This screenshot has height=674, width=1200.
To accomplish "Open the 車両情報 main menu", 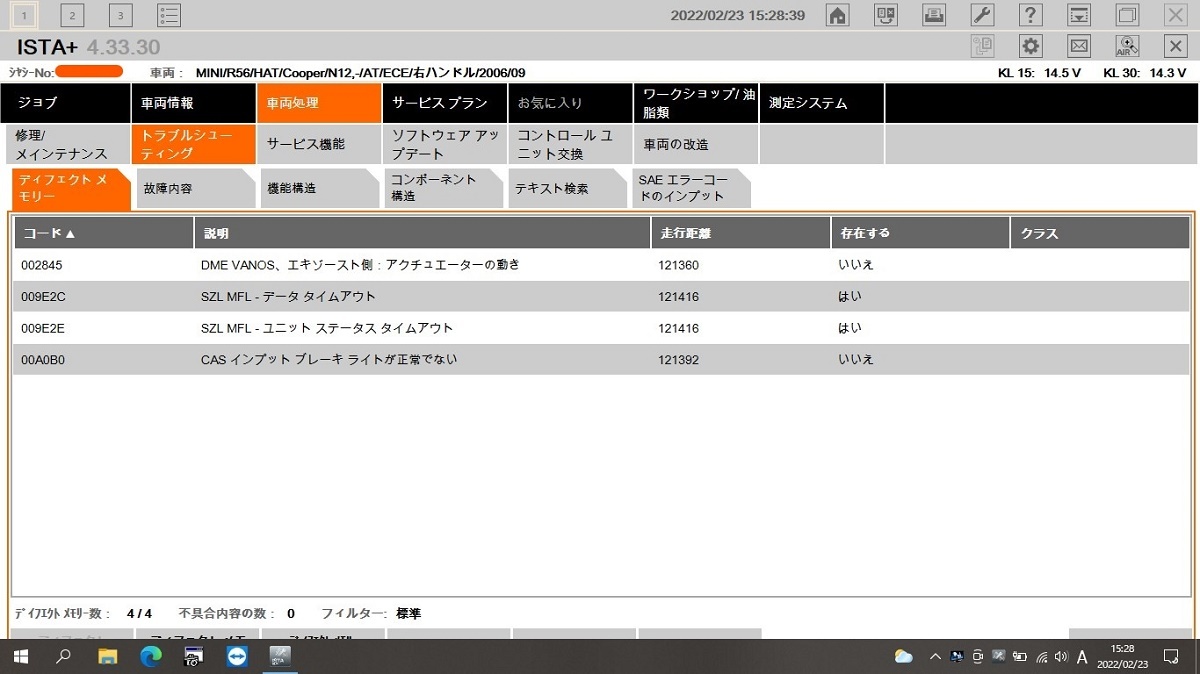I will click(x=193, y=103).
